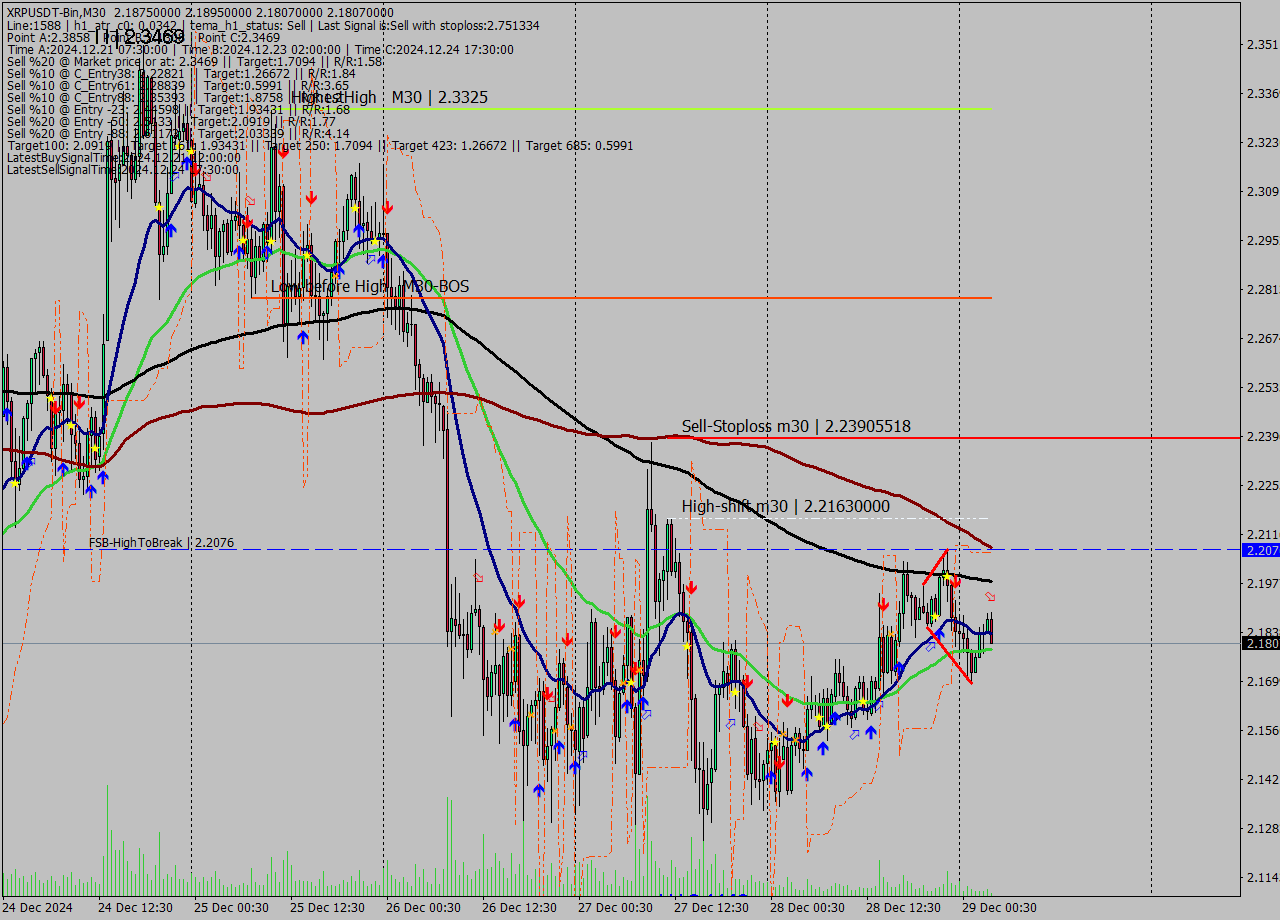Click '29 Dec 00:30' on the time axis
Image resolution: width=1280 pixels, height=920 pixels.
tap(1000, 908)
